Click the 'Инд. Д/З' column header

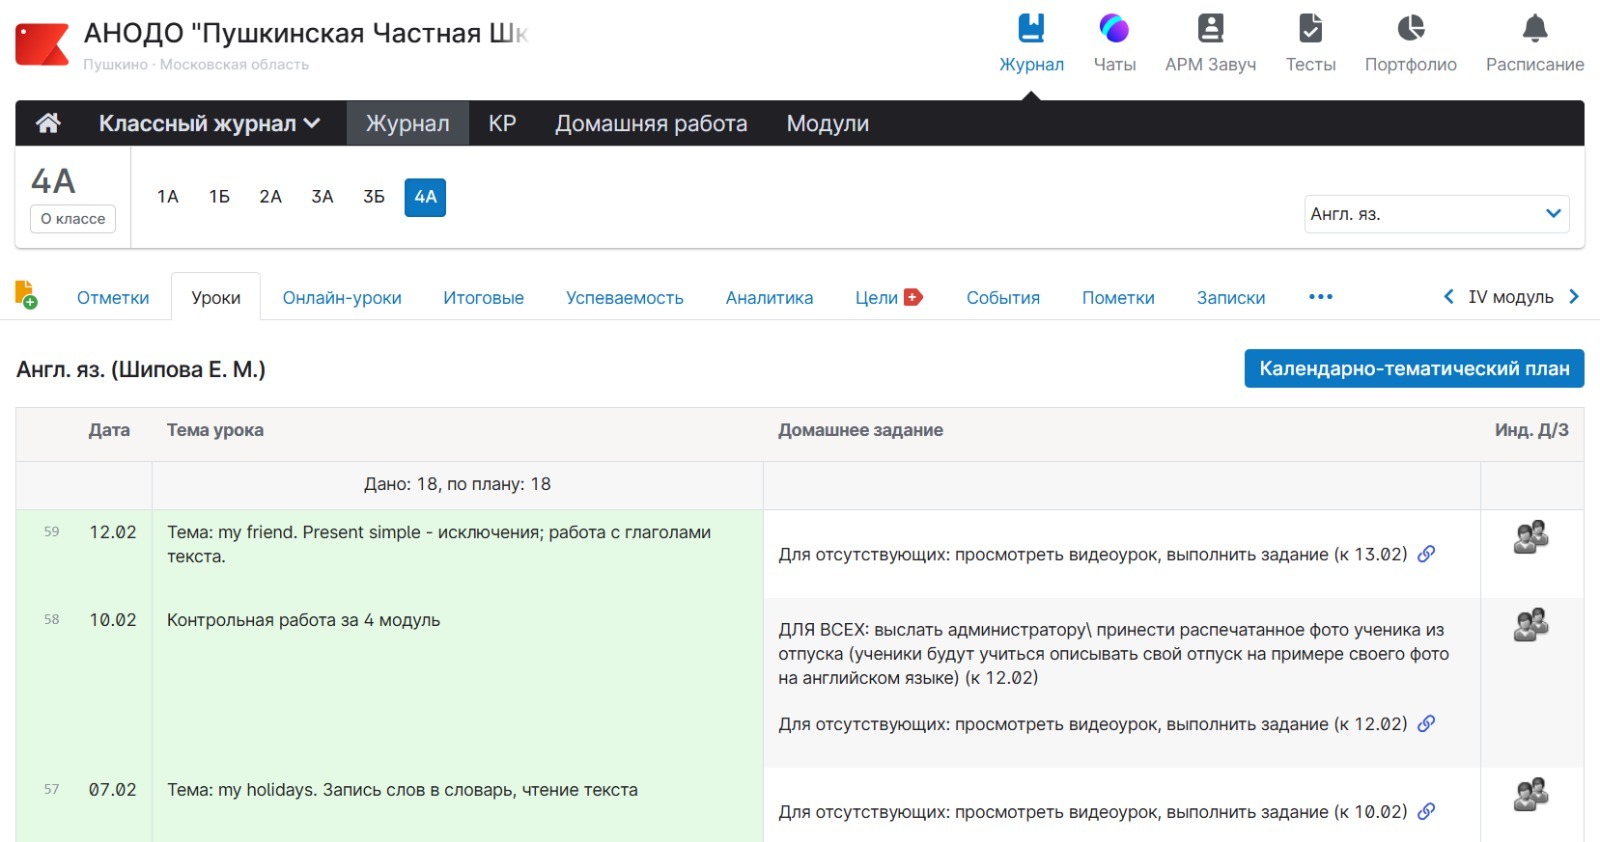coord(1531,430)
